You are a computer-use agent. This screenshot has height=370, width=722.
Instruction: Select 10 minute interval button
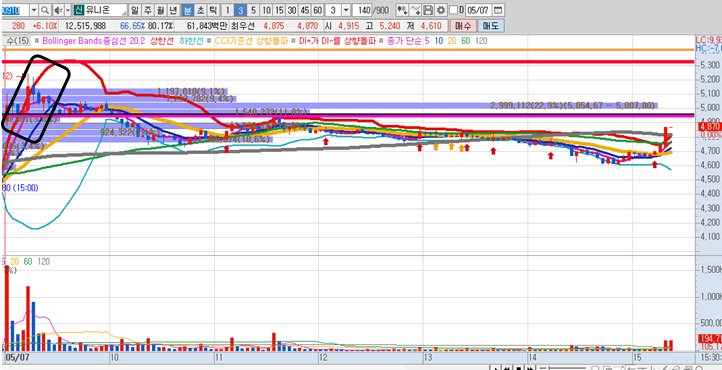point(267,10)
